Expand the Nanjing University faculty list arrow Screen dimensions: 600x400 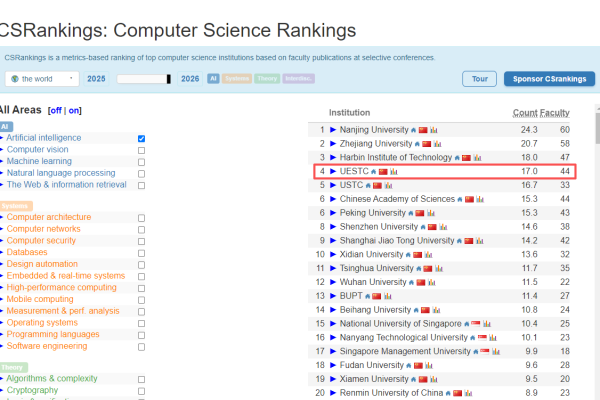[x=333, y=130]
